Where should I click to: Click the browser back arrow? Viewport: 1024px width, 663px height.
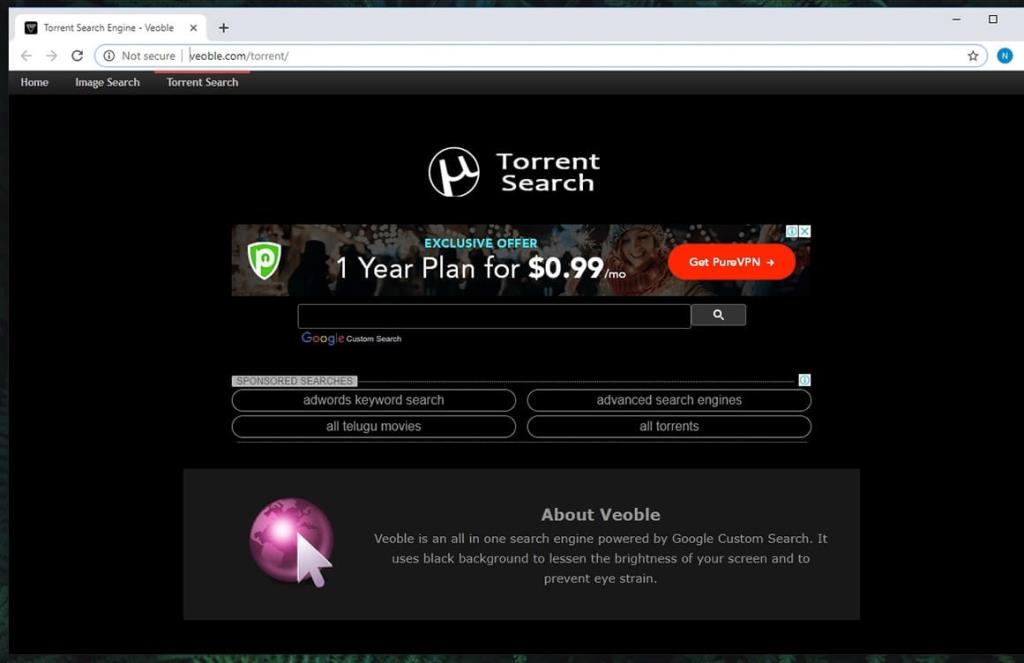pyautogui.click(x=27, y=56)
